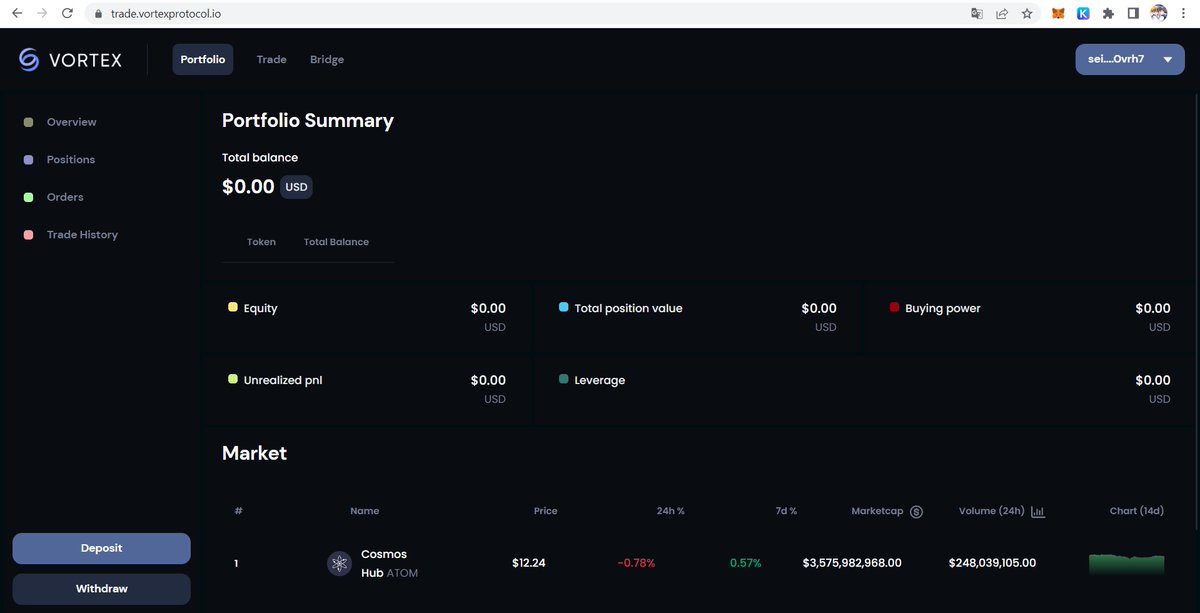Open Keplr wallet extension icon
1200x613 pixels.
(1083, 14)
